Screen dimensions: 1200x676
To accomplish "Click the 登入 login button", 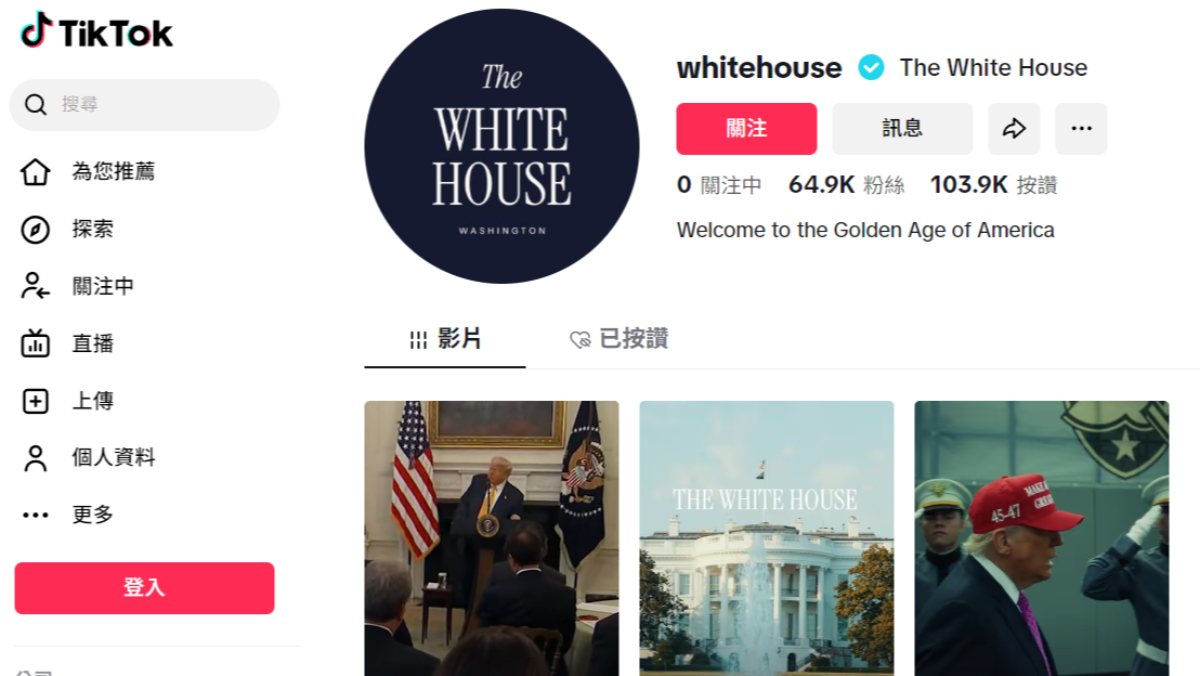I will point(144,588).
